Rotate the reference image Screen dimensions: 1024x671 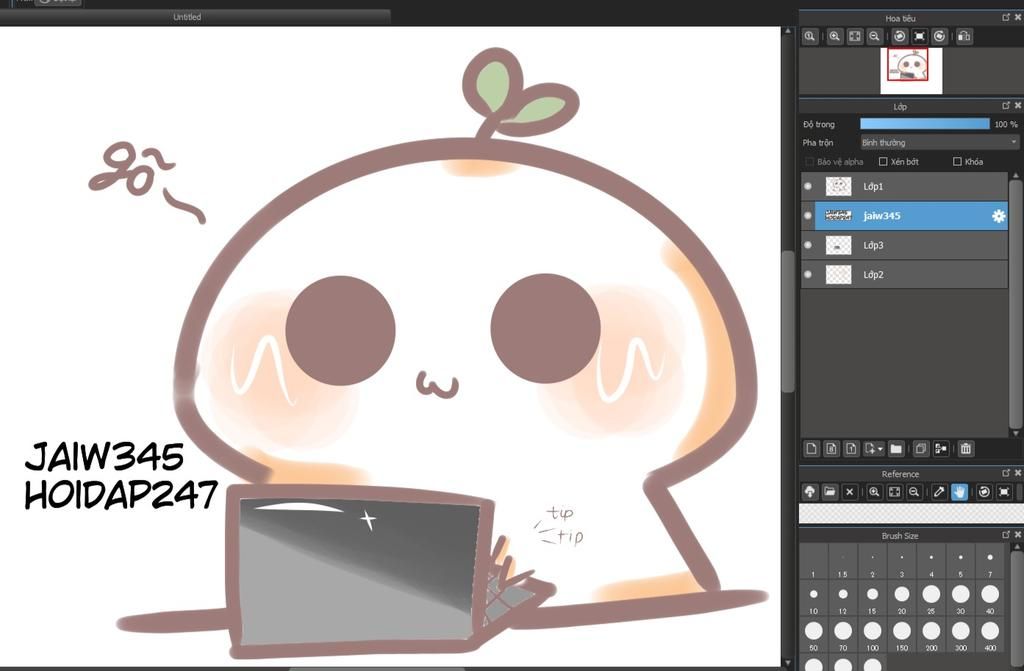pyautogui.click(x=984, y=492)
